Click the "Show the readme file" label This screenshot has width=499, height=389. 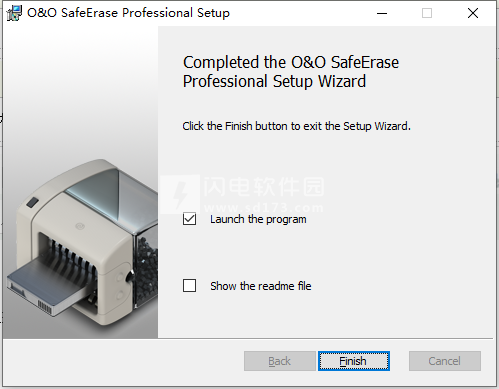(x=261, y=286)
